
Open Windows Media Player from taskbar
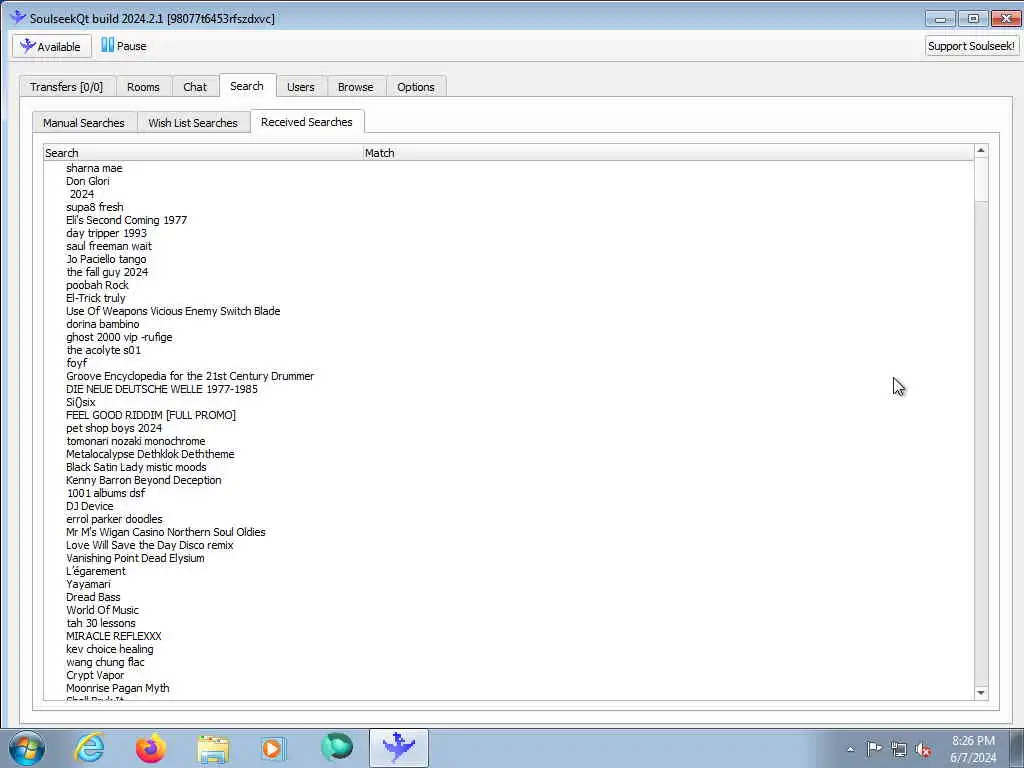point(274,748)
